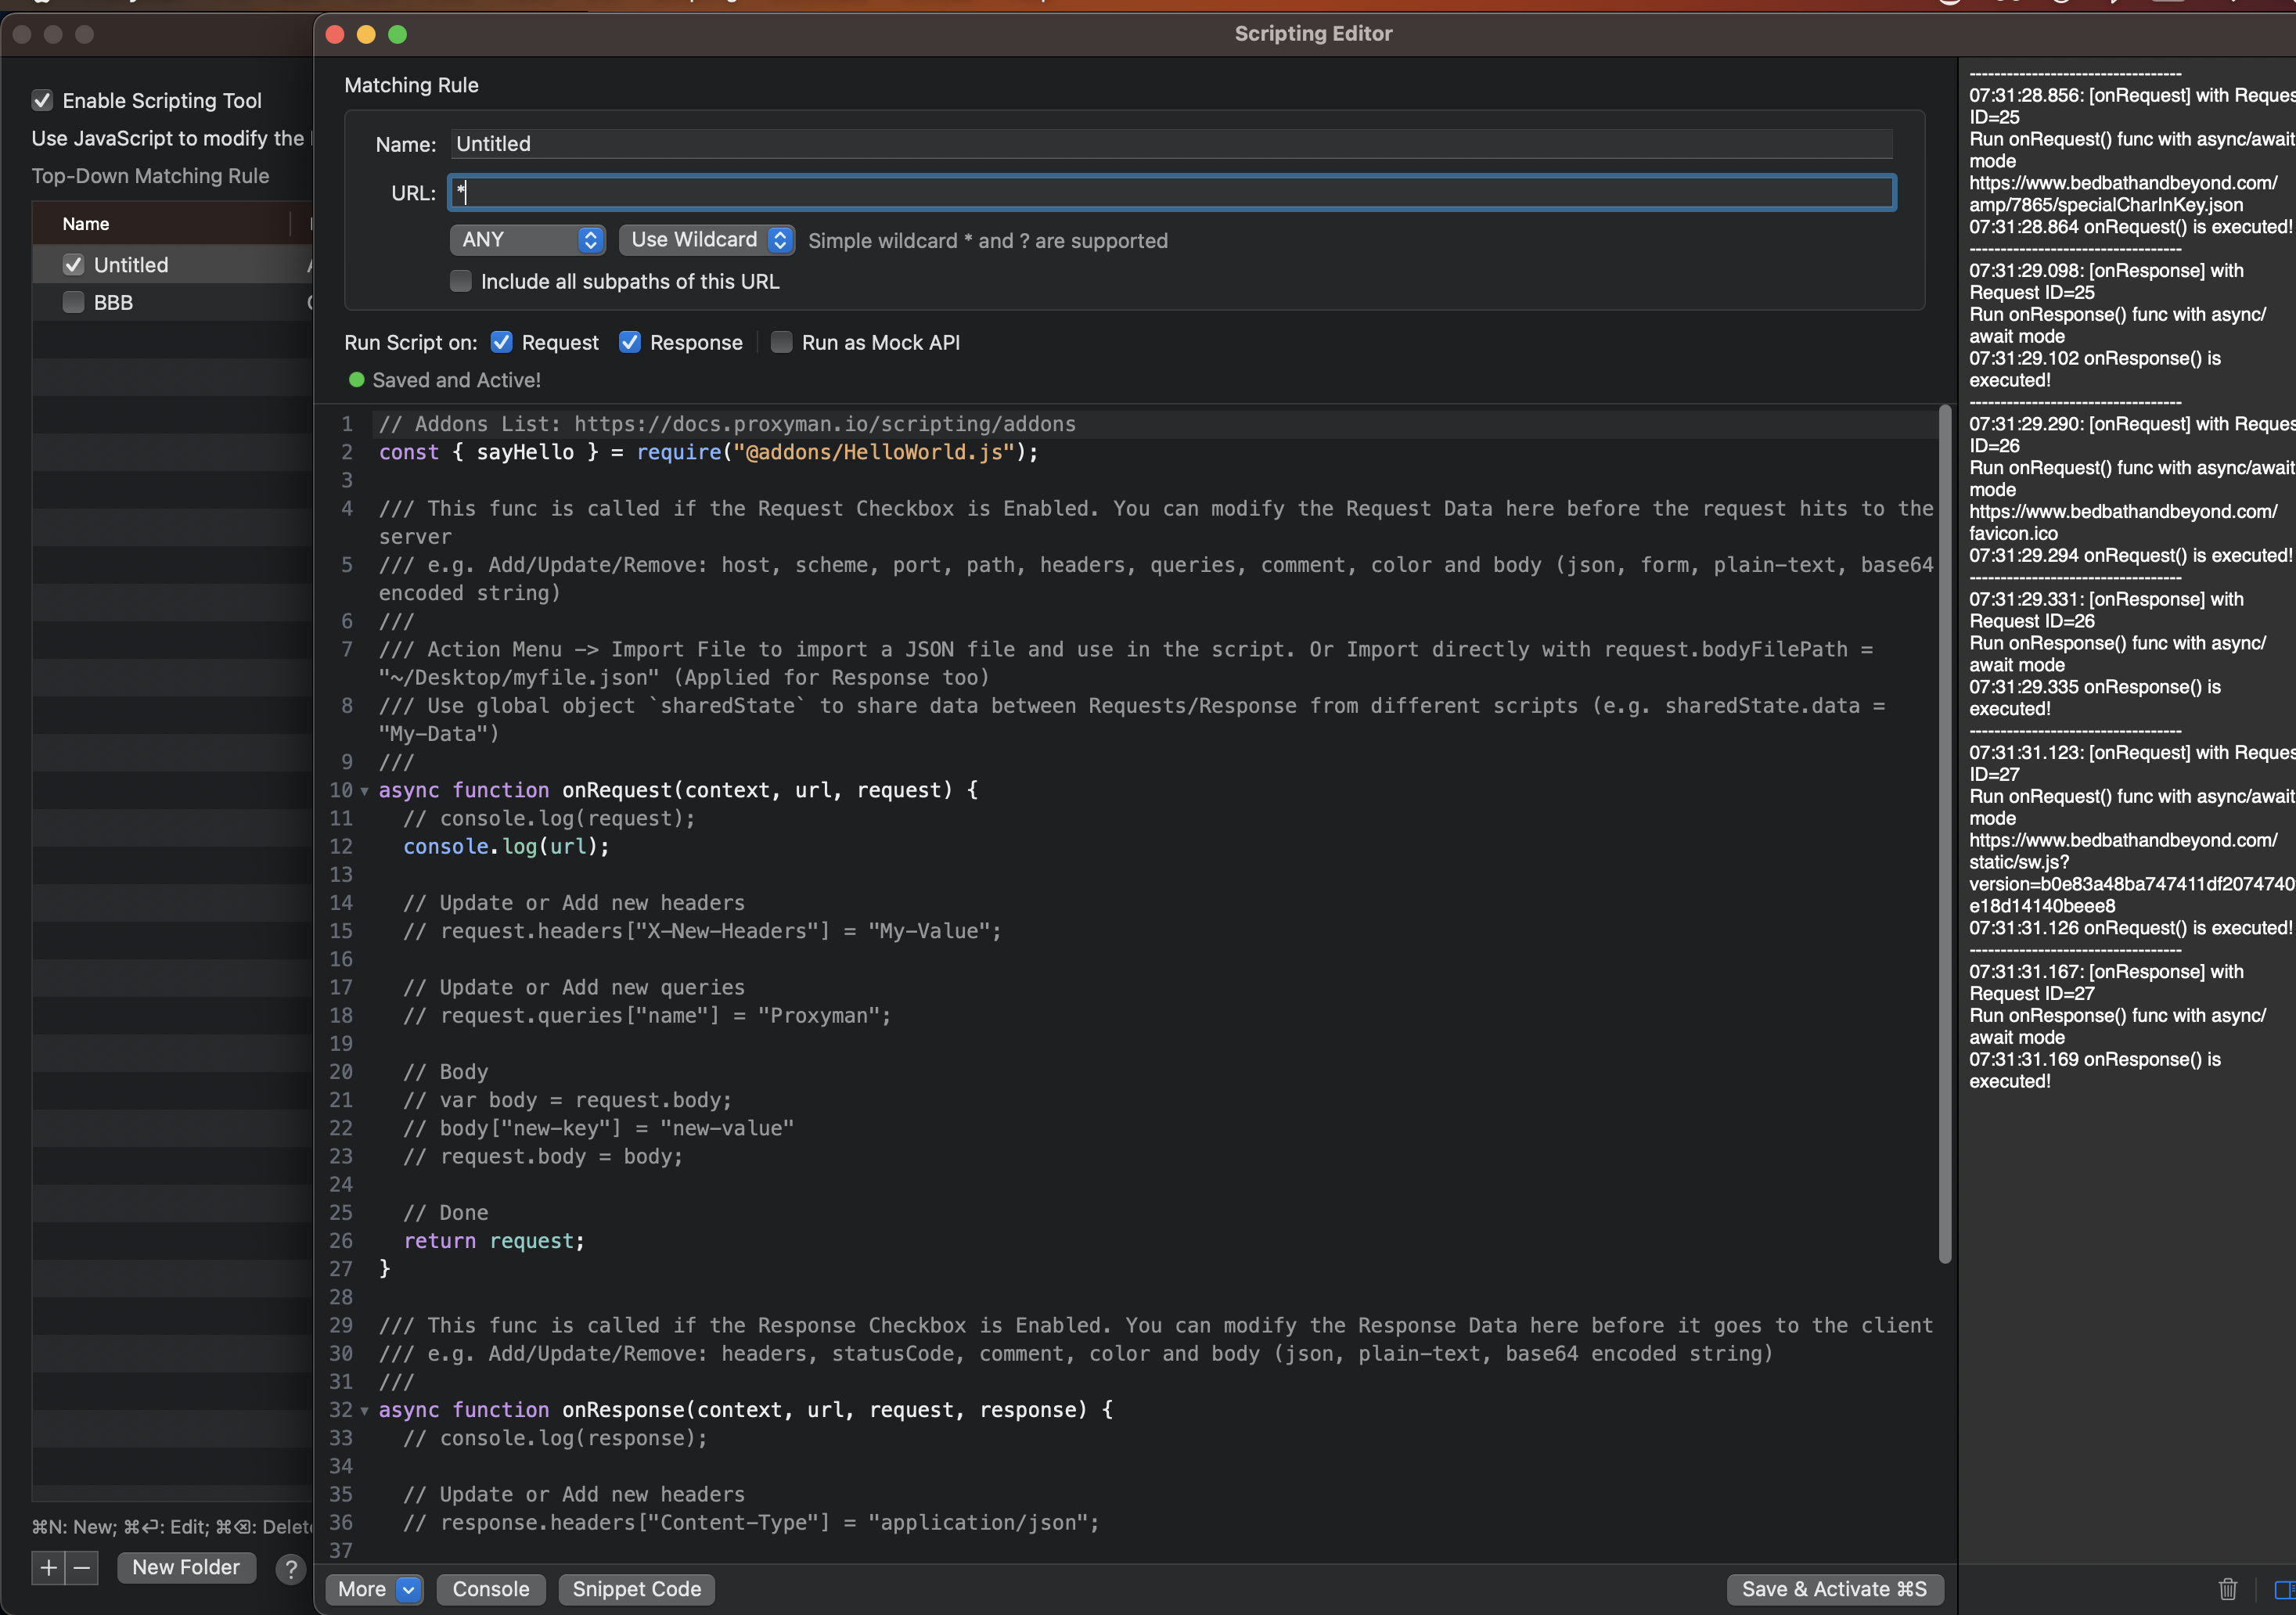This screenshot has width=2296, height=1615.
Task: Click the plus button to add rule
Action: 48,1567
